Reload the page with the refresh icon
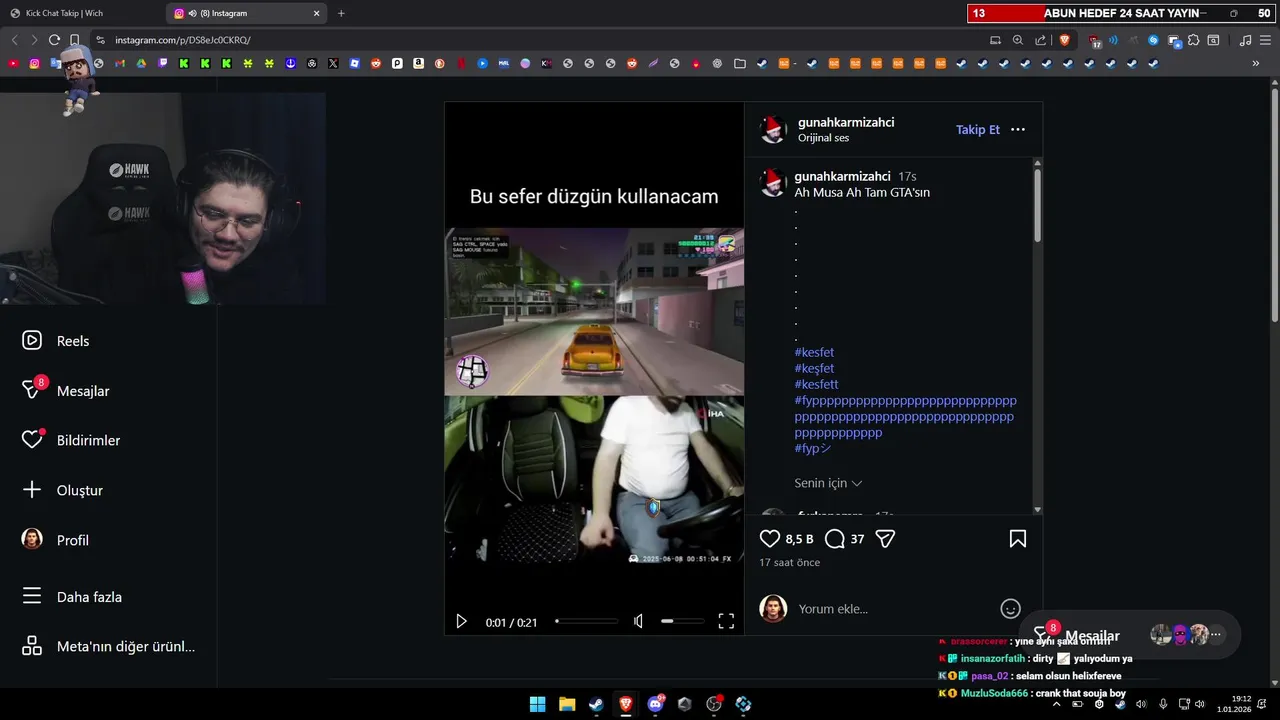The height and width of the screenshot is (720, 1280). point(54,40)
